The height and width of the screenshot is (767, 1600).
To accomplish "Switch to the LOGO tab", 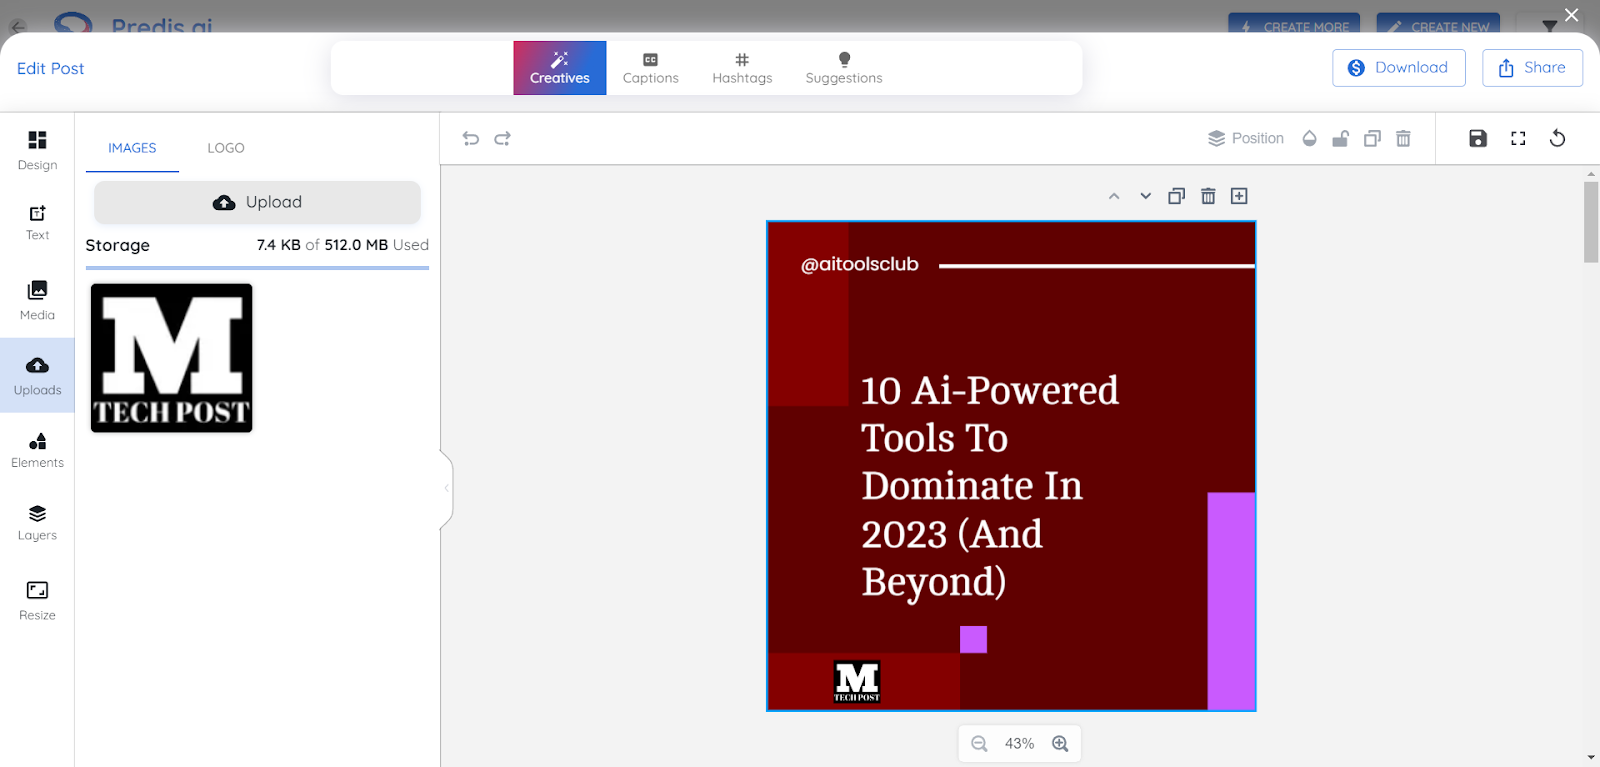I will (x=226, y=148).
